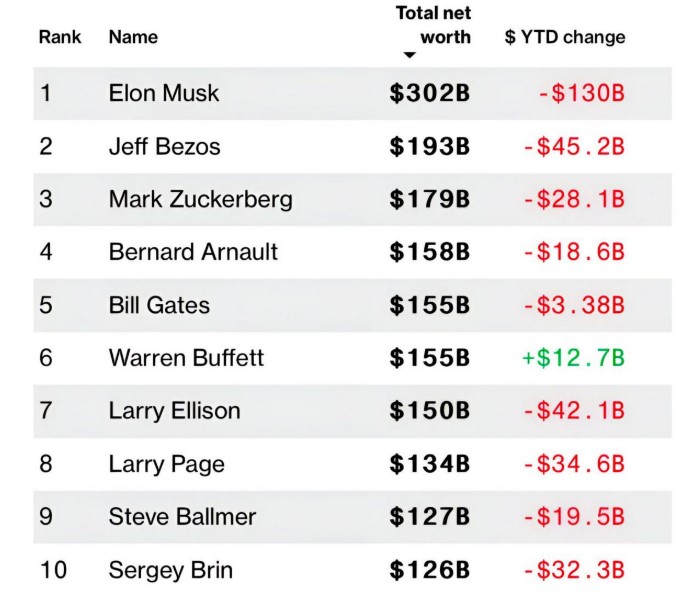
Task: Select the Total net worth column header
Action: tap(433, 25)
